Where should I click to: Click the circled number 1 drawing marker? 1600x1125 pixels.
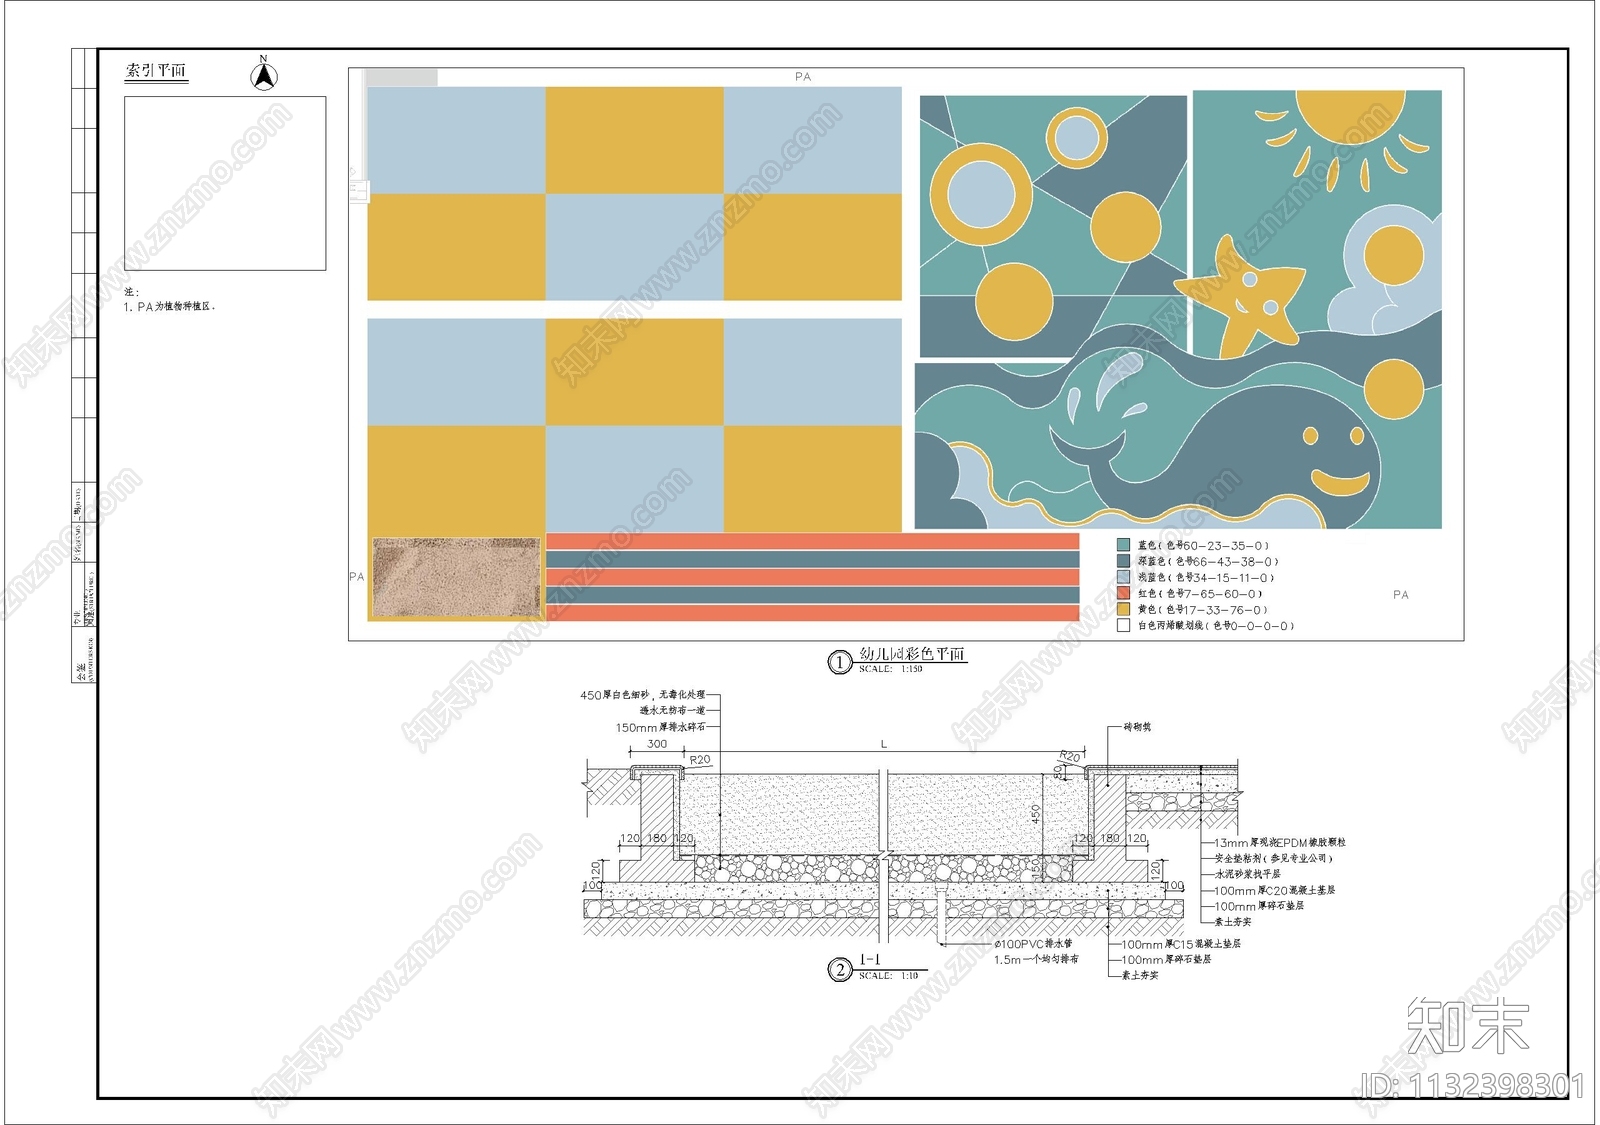839,662
